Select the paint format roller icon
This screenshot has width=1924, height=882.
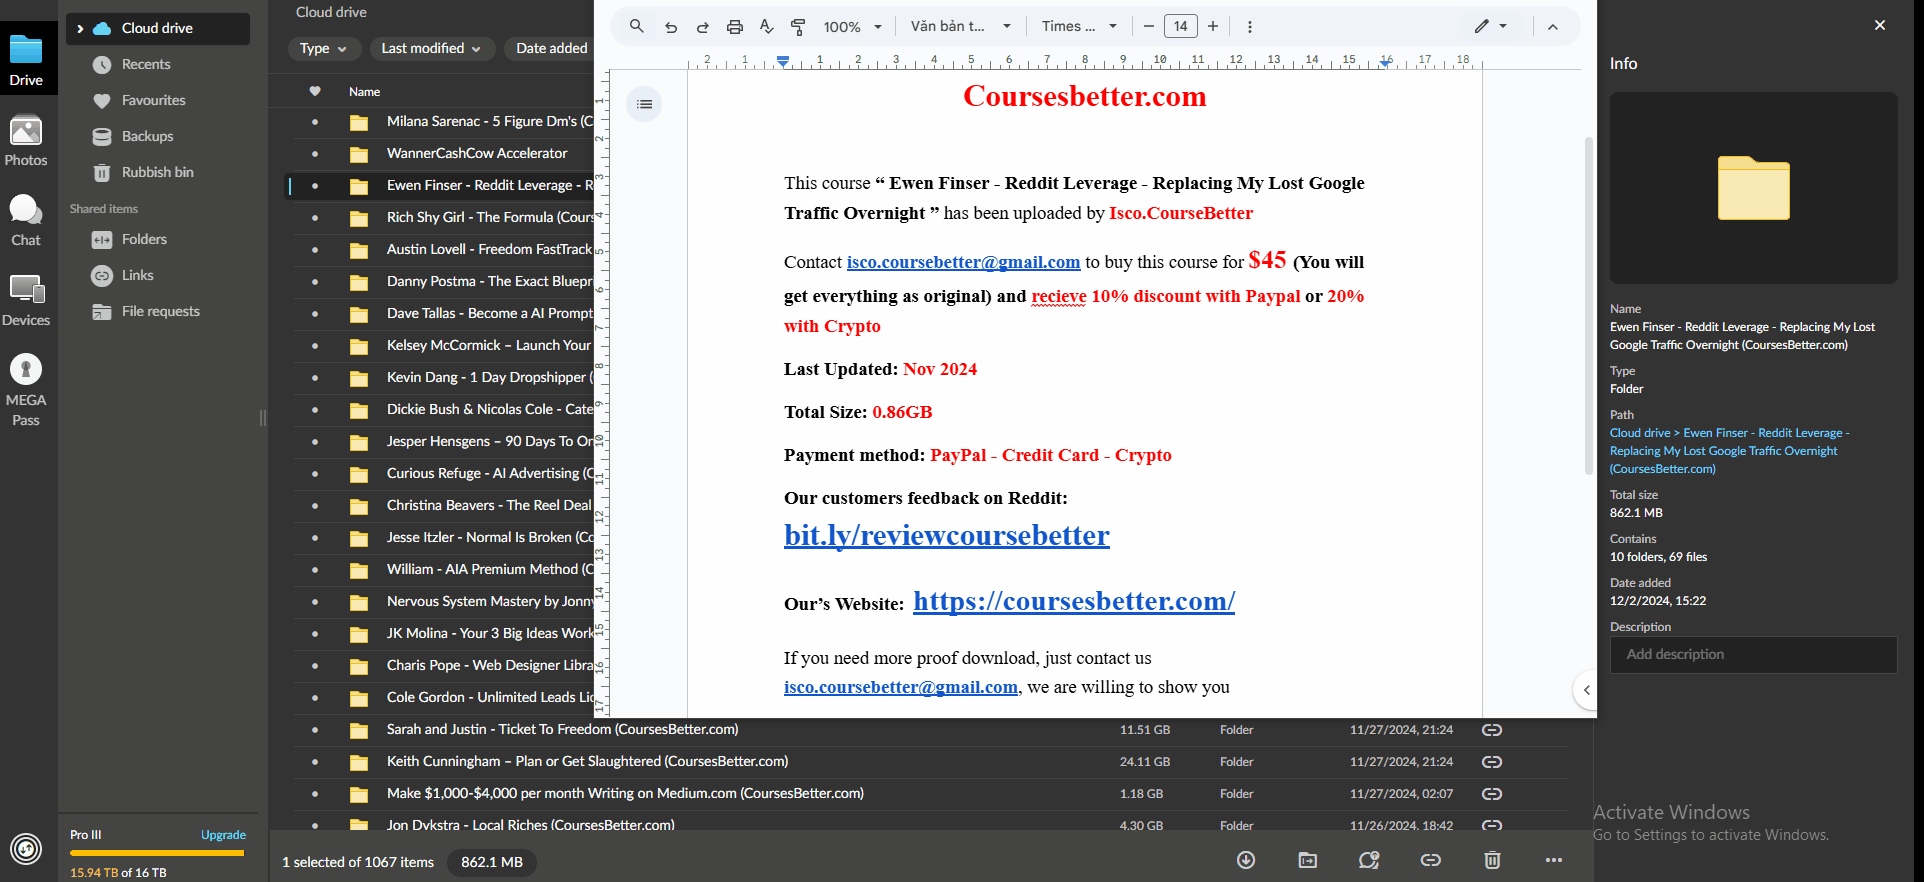798,27
